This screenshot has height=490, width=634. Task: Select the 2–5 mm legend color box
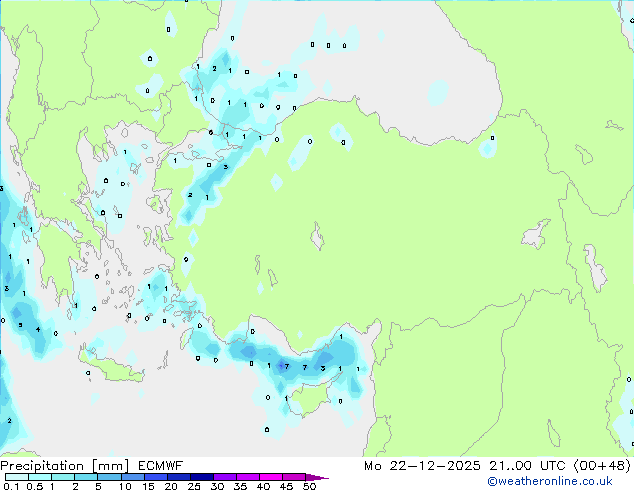click(86, 477)
